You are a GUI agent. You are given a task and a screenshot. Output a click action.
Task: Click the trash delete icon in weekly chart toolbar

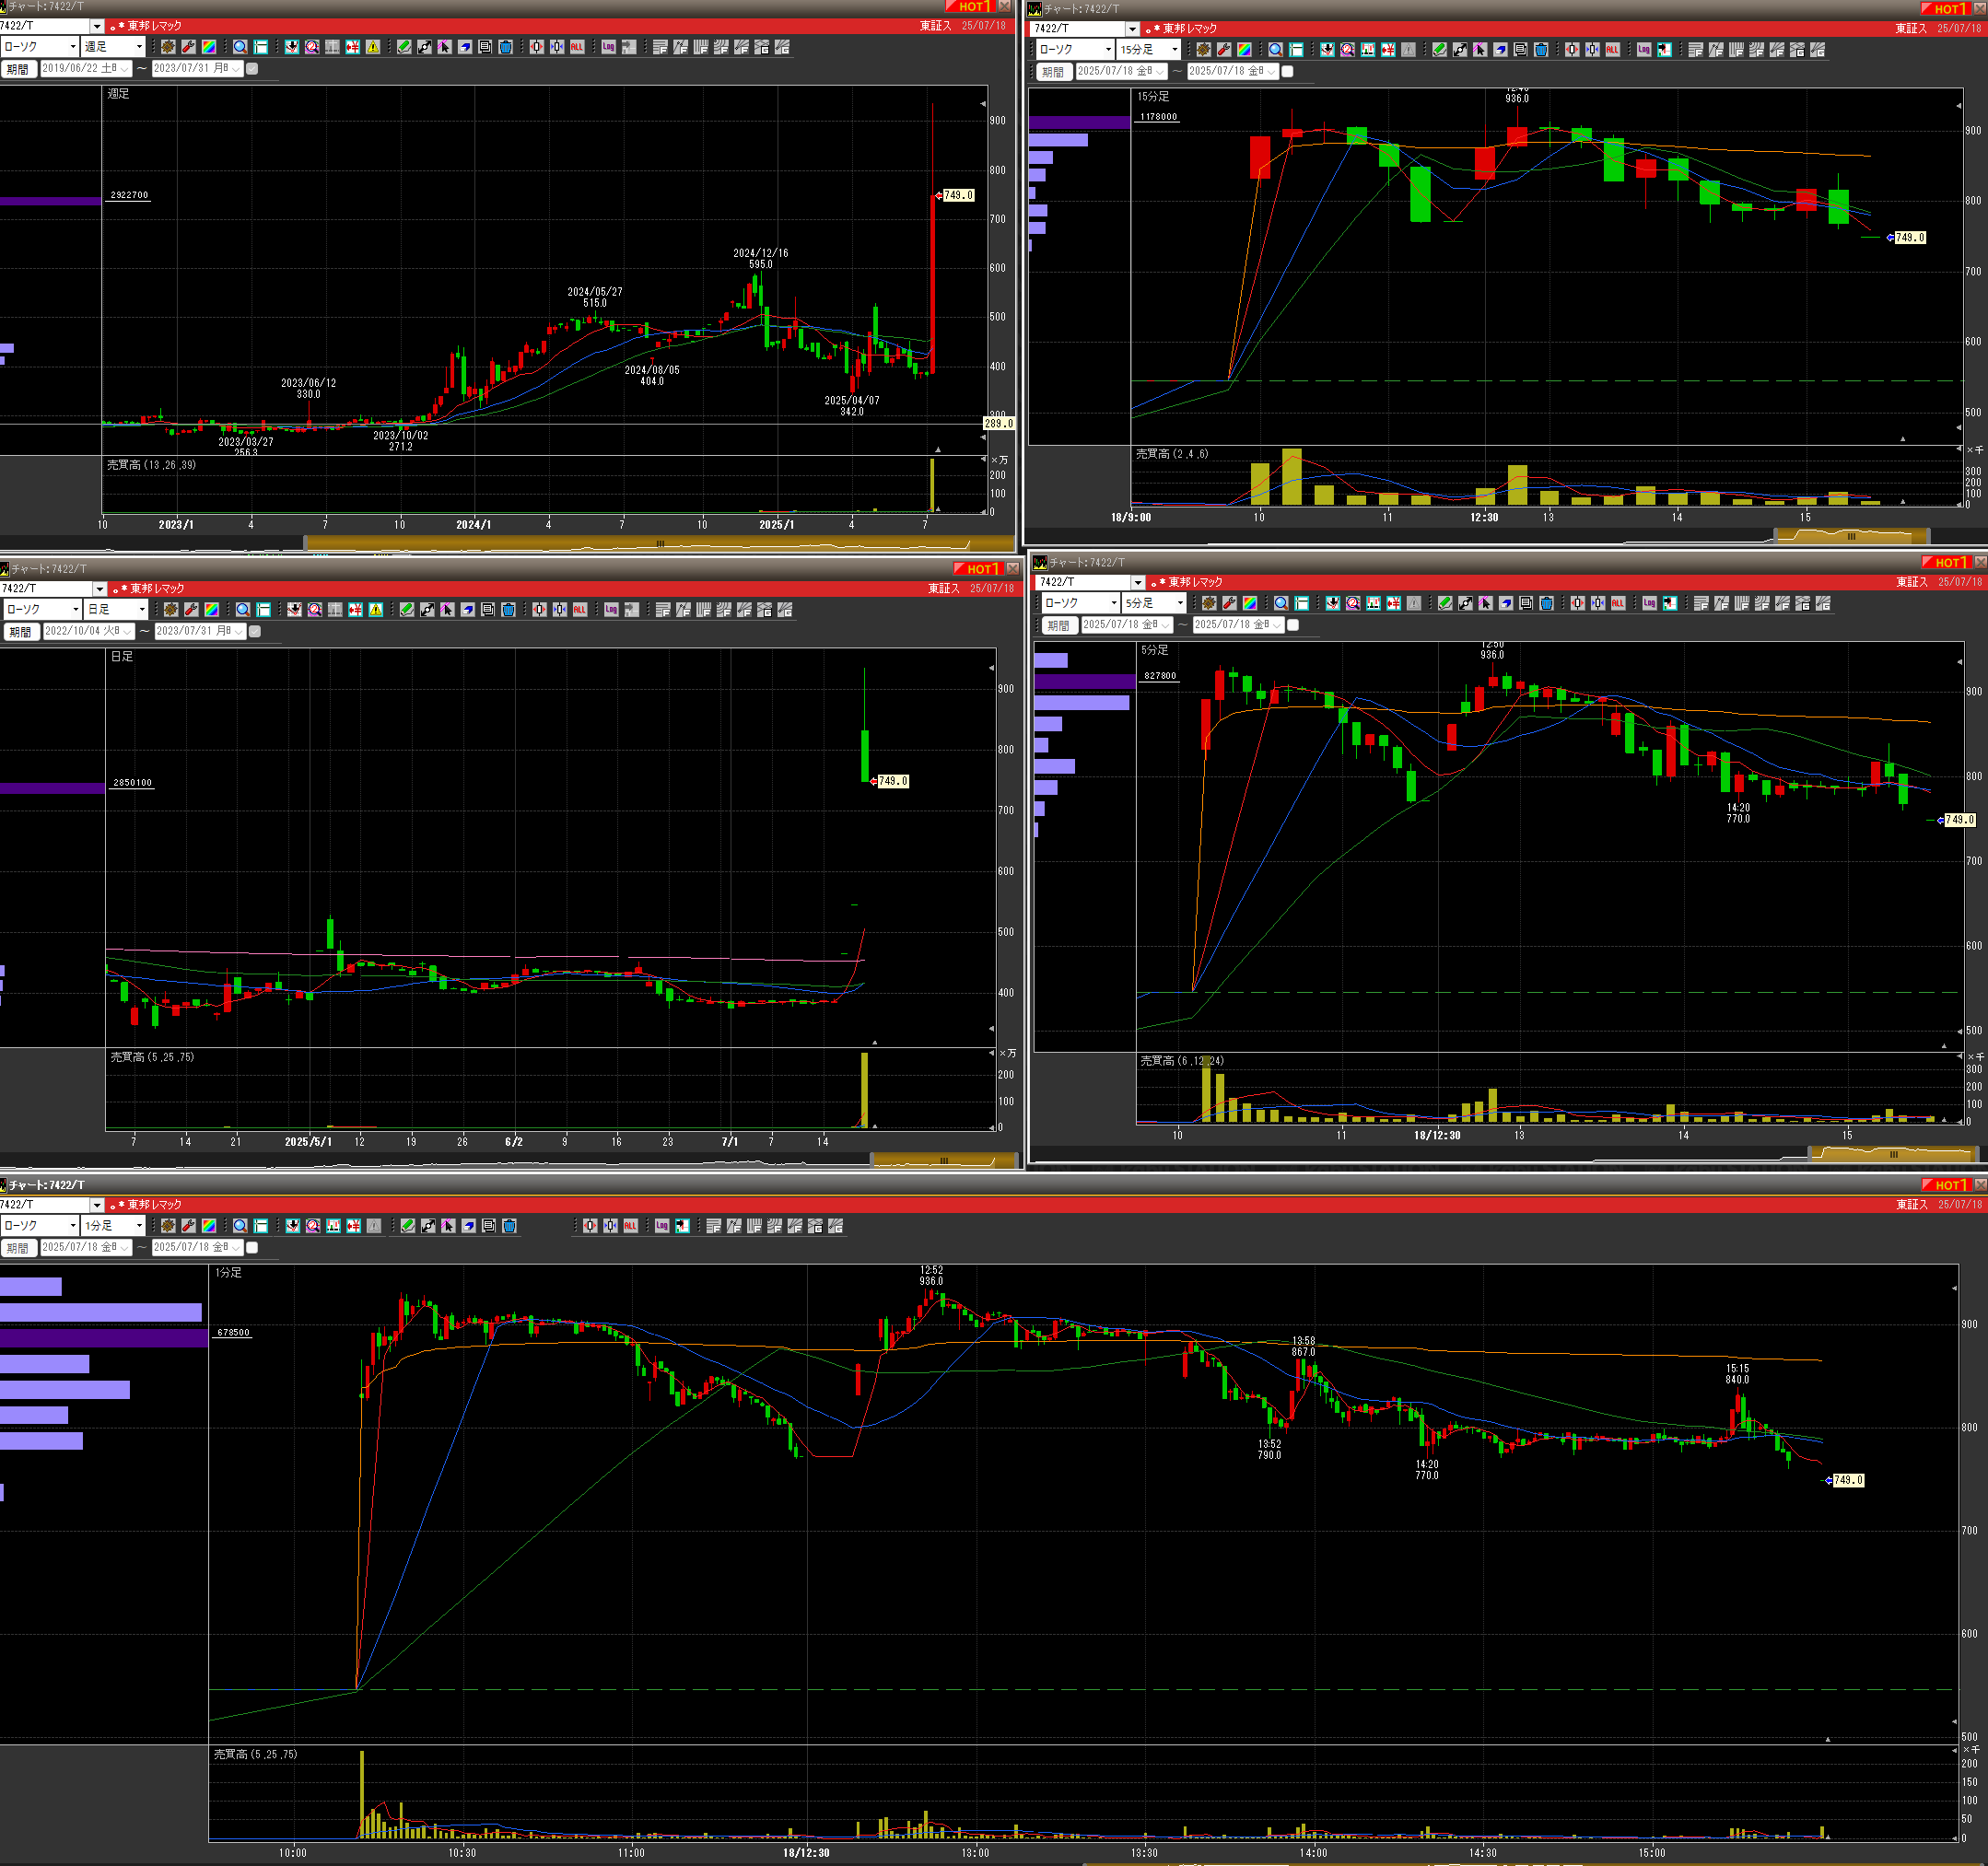coord(505,47)
